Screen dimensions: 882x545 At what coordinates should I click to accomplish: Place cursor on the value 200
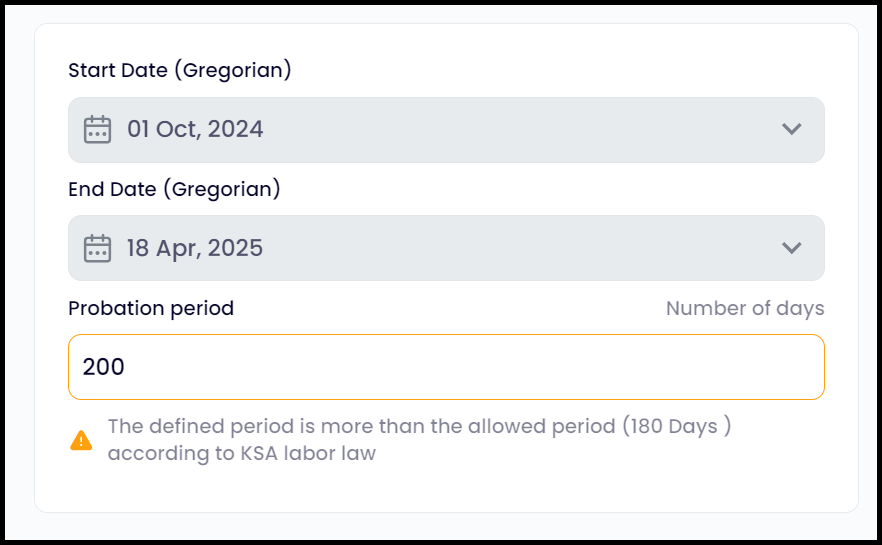104,367
